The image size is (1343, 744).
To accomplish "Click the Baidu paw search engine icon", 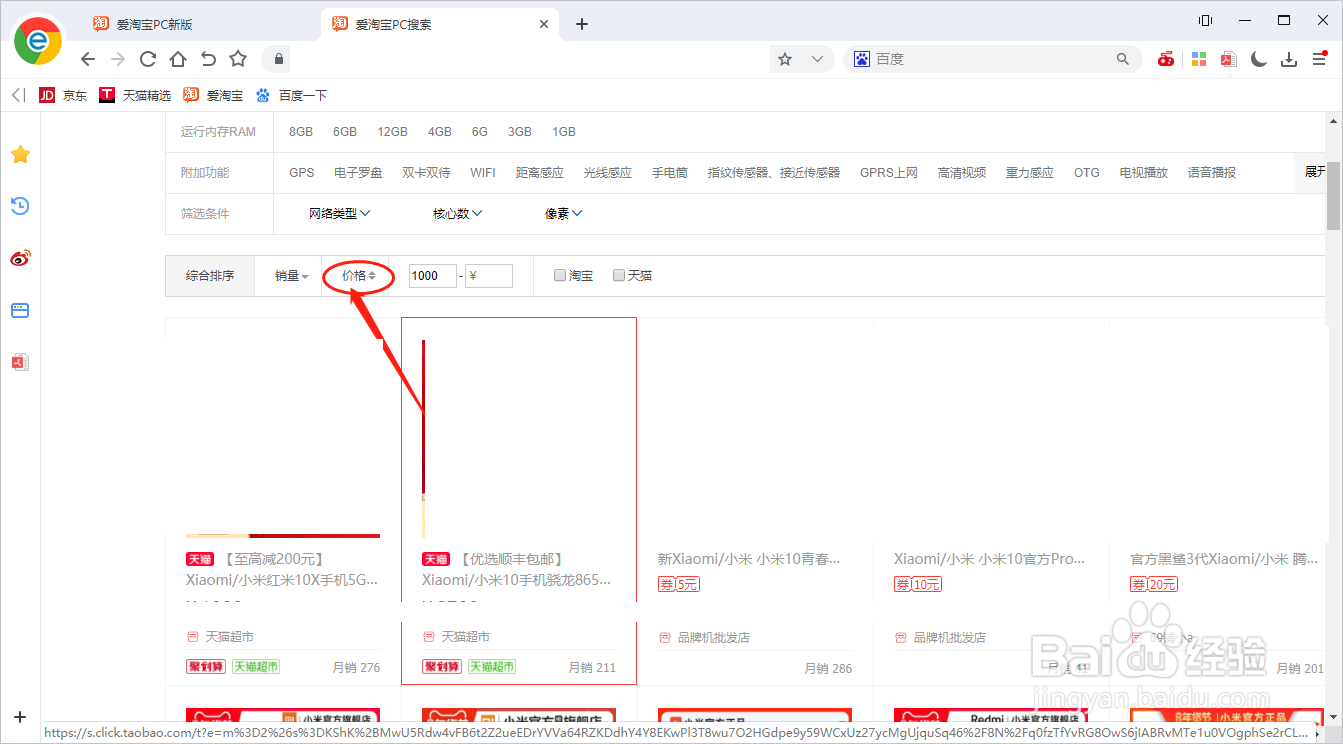I will click(x=861, y=59).
